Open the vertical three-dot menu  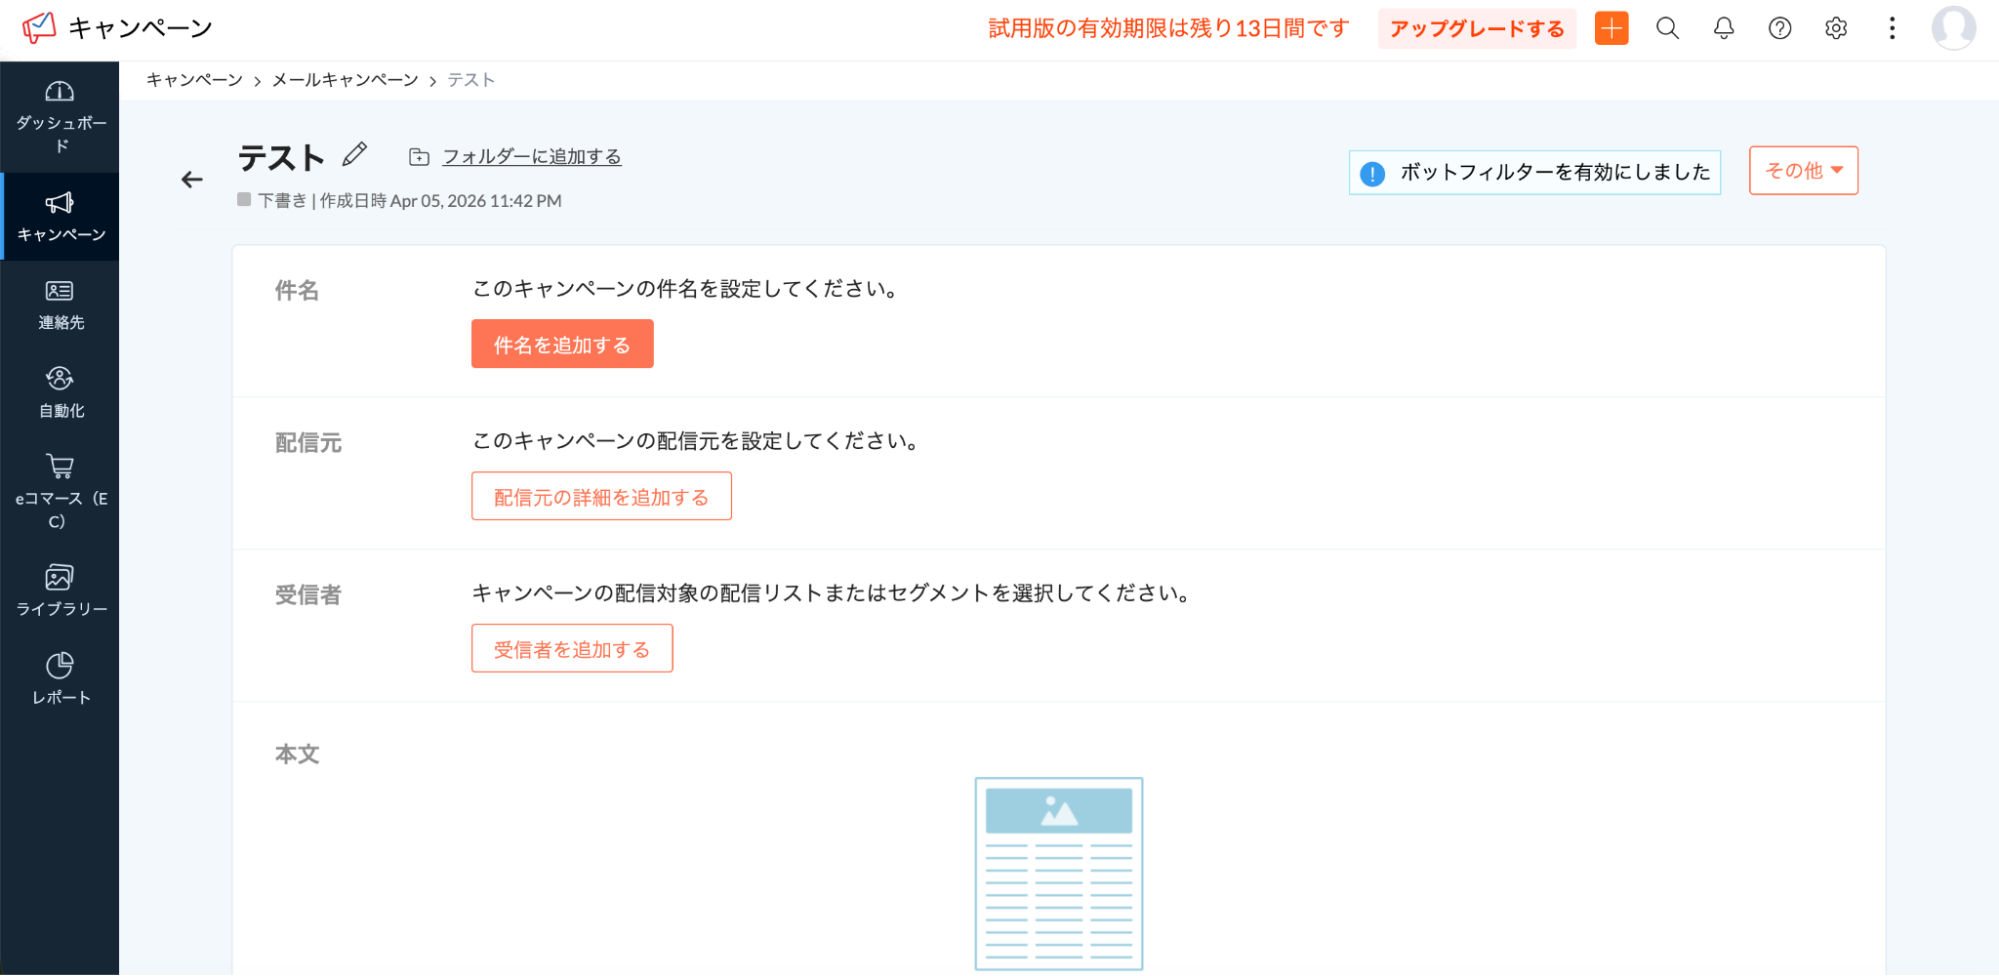point(1891,28)
